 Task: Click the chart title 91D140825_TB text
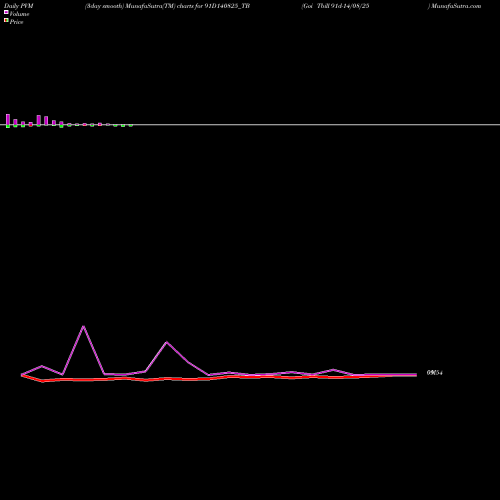pos(227,6)
